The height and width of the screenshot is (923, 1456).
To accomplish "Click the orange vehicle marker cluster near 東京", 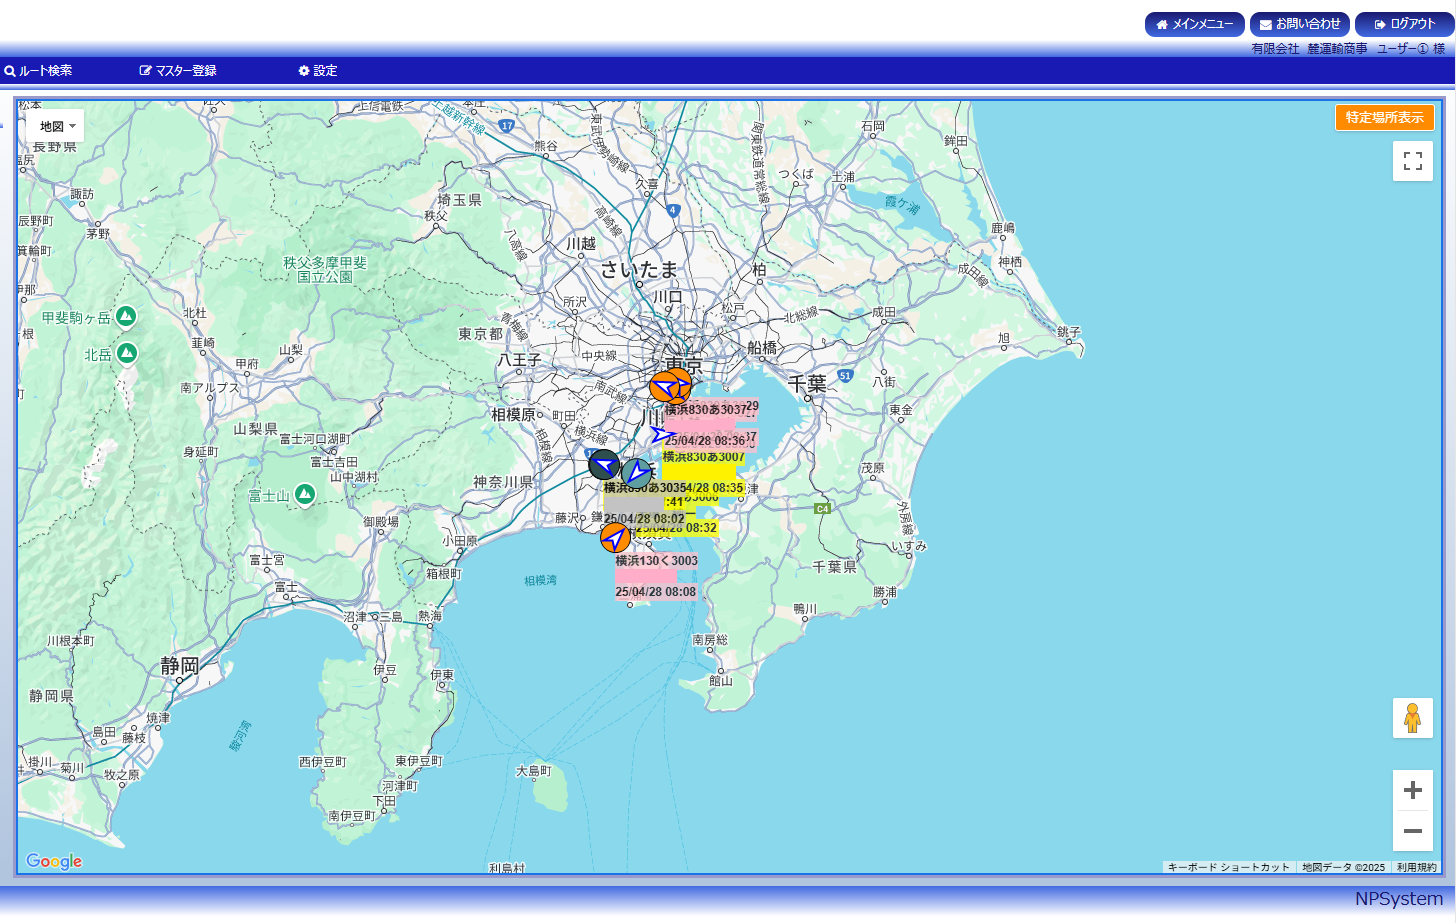I will [670, 385].
